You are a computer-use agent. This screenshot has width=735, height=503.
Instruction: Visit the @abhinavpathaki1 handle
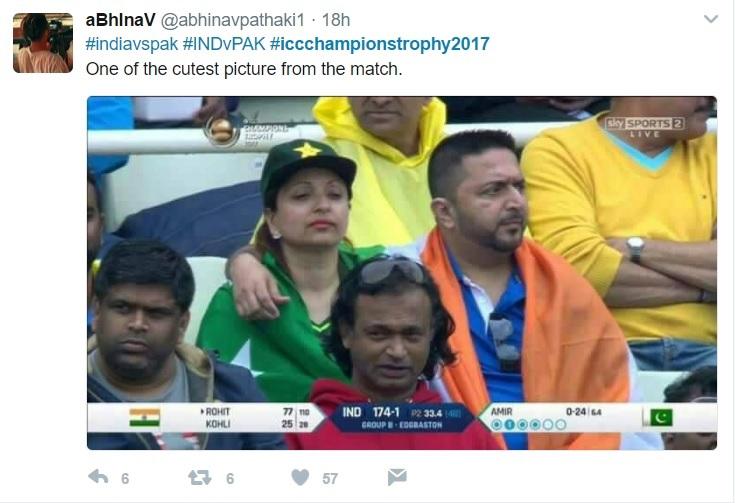tap(233, 20)
